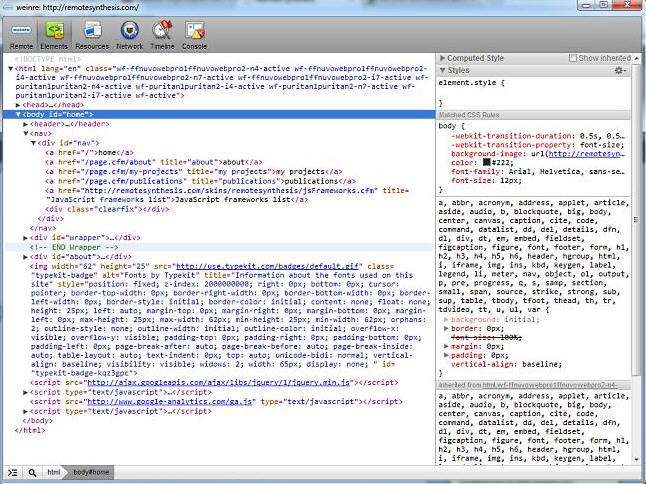
Task: Expand the padding property in styles
Action: point(446,355)
